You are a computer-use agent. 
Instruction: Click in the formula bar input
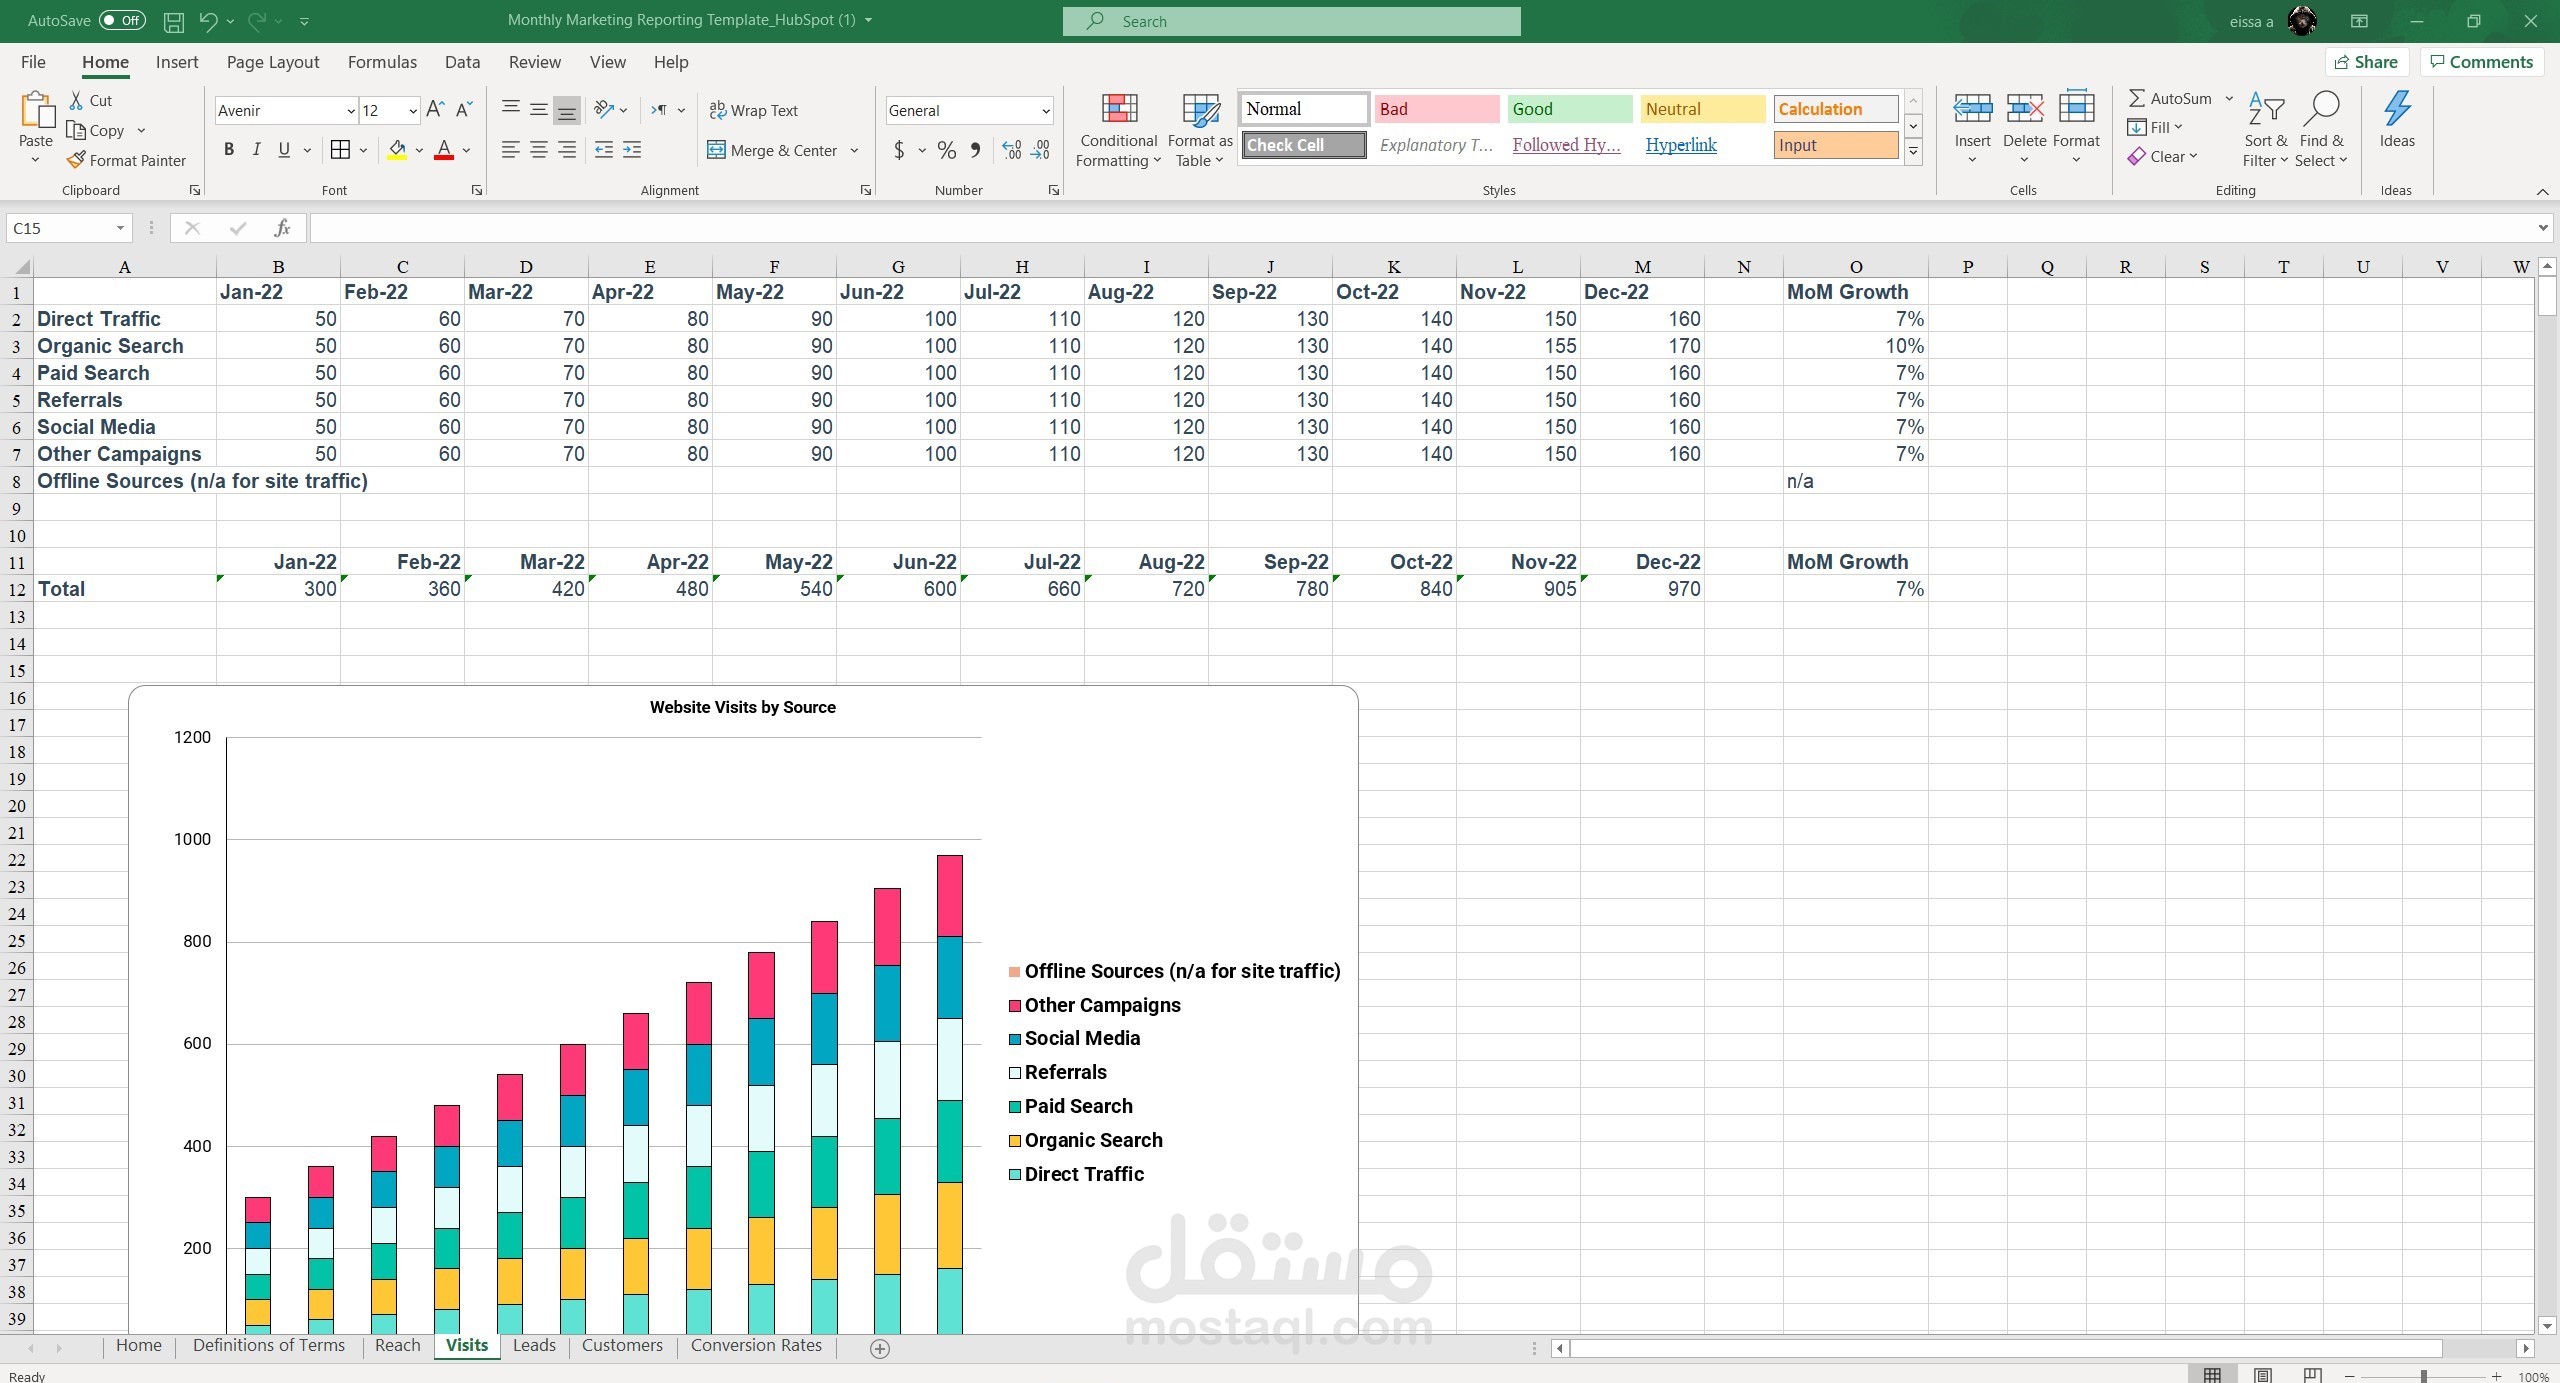tap(1400, 228)
